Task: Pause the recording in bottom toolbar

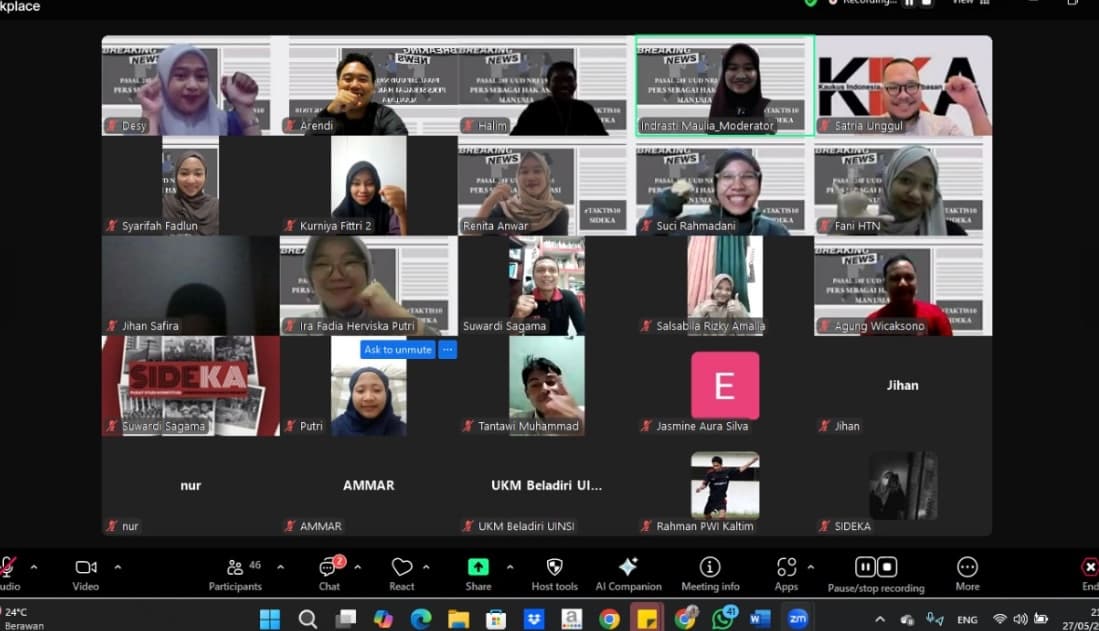Action: click(x=865, y=567)
